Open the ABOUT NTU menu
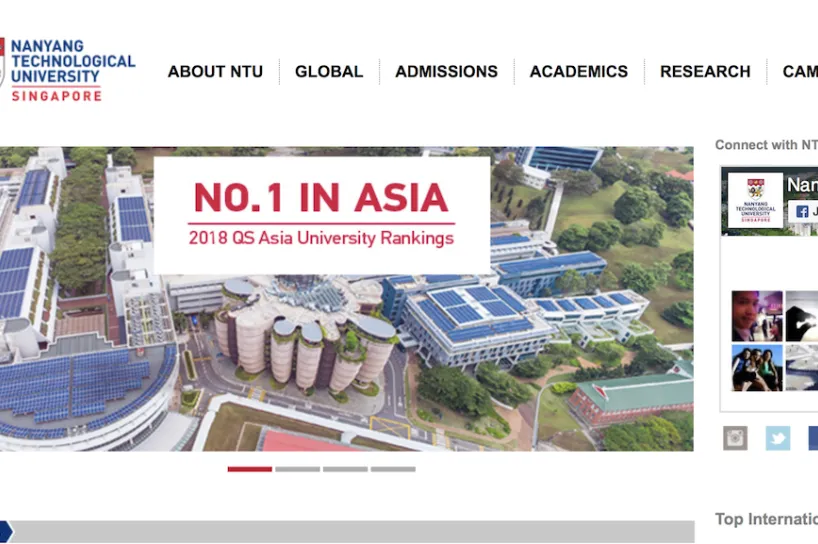Image resolution: width=818 pixels, height=544 pixels. pyautogui.click(x=215, y=71)
